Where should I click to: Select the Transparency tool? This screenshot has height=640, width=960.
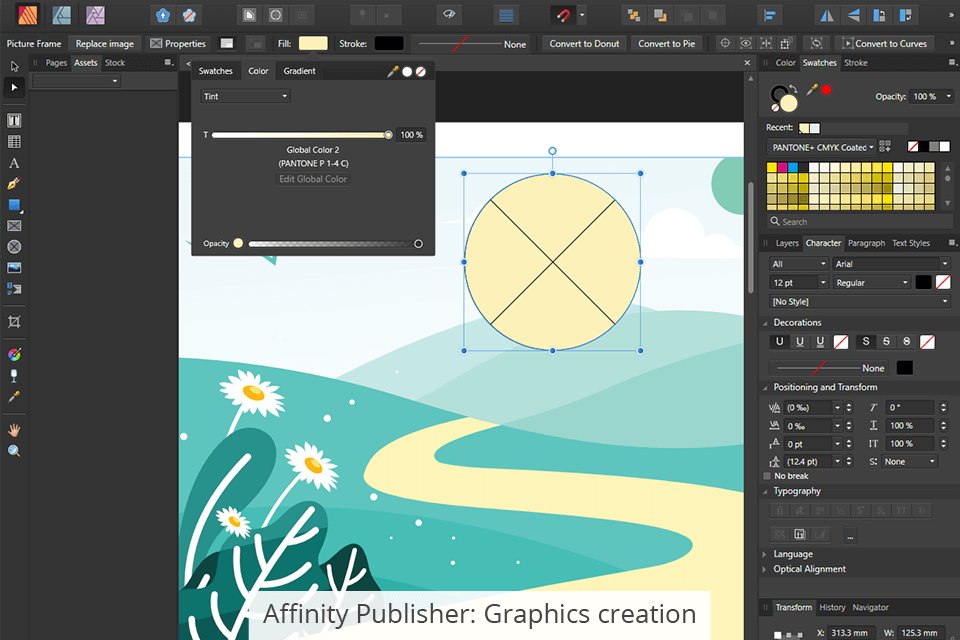click(14, 375)
